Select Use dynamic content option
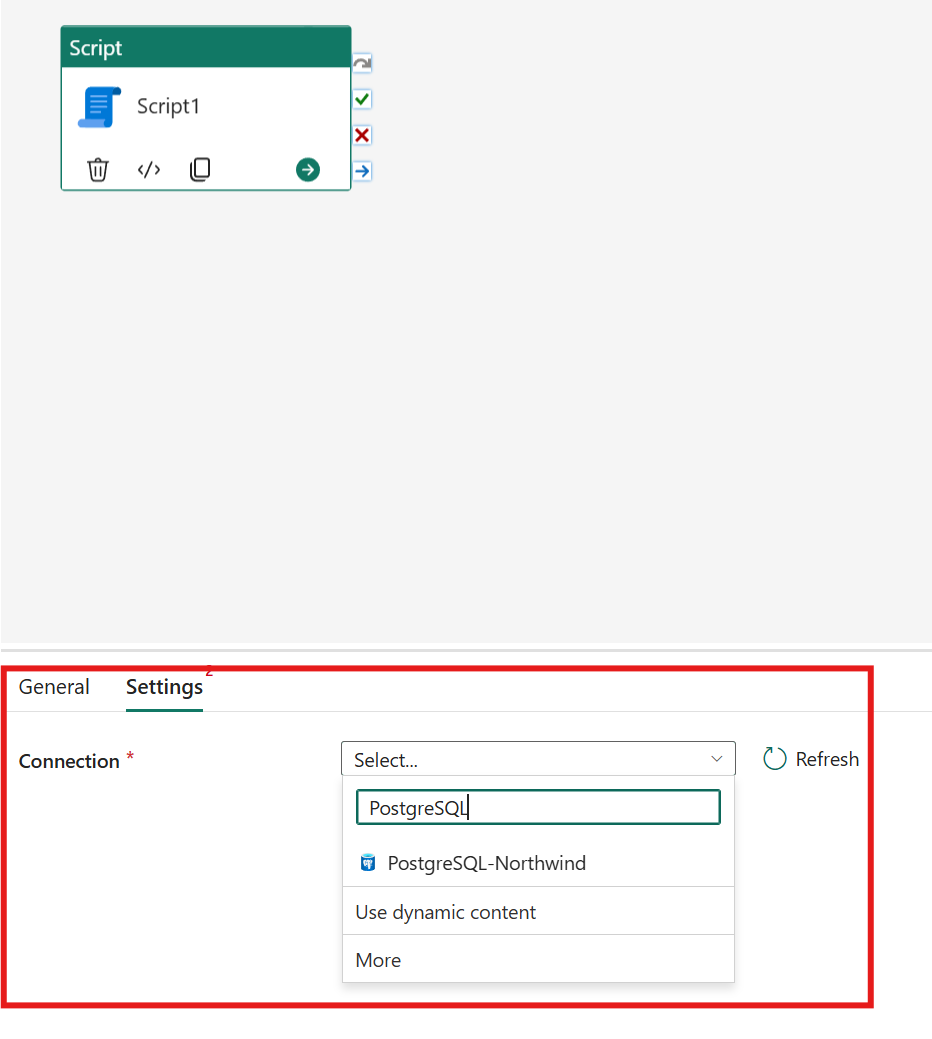This screenshot has height=1039, width=932. point(538,912)
